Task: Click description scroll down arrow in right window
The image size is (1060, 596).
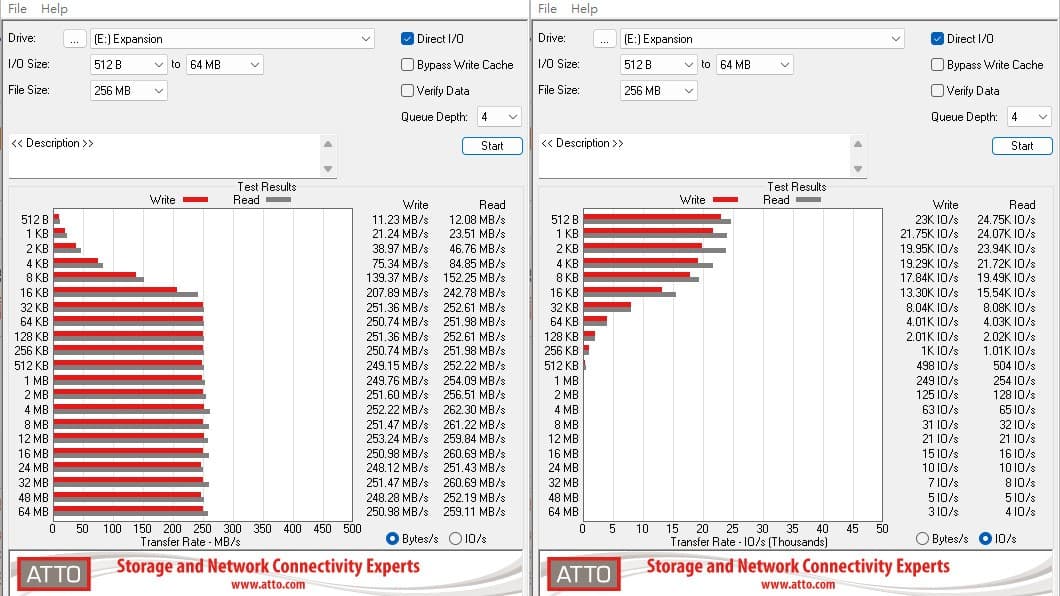Action: (858, 169)
